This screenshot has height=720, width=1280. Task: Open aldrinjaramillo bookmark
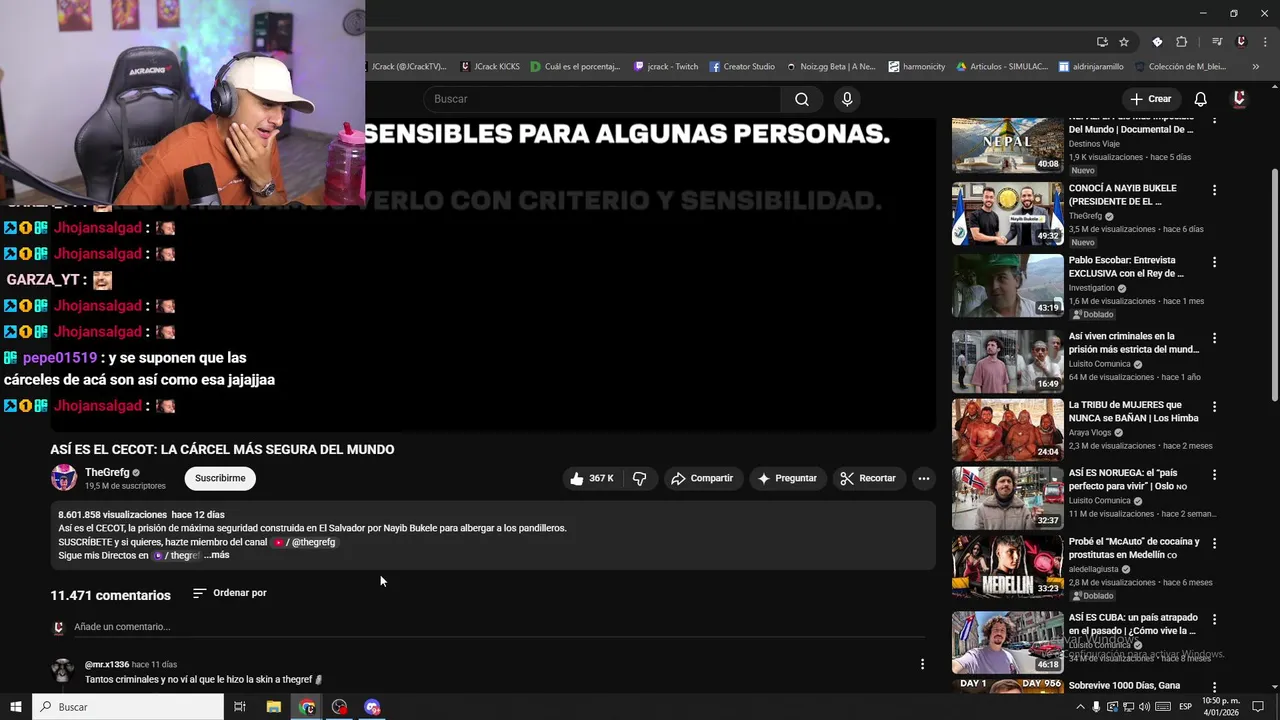tap(1090, 66)
